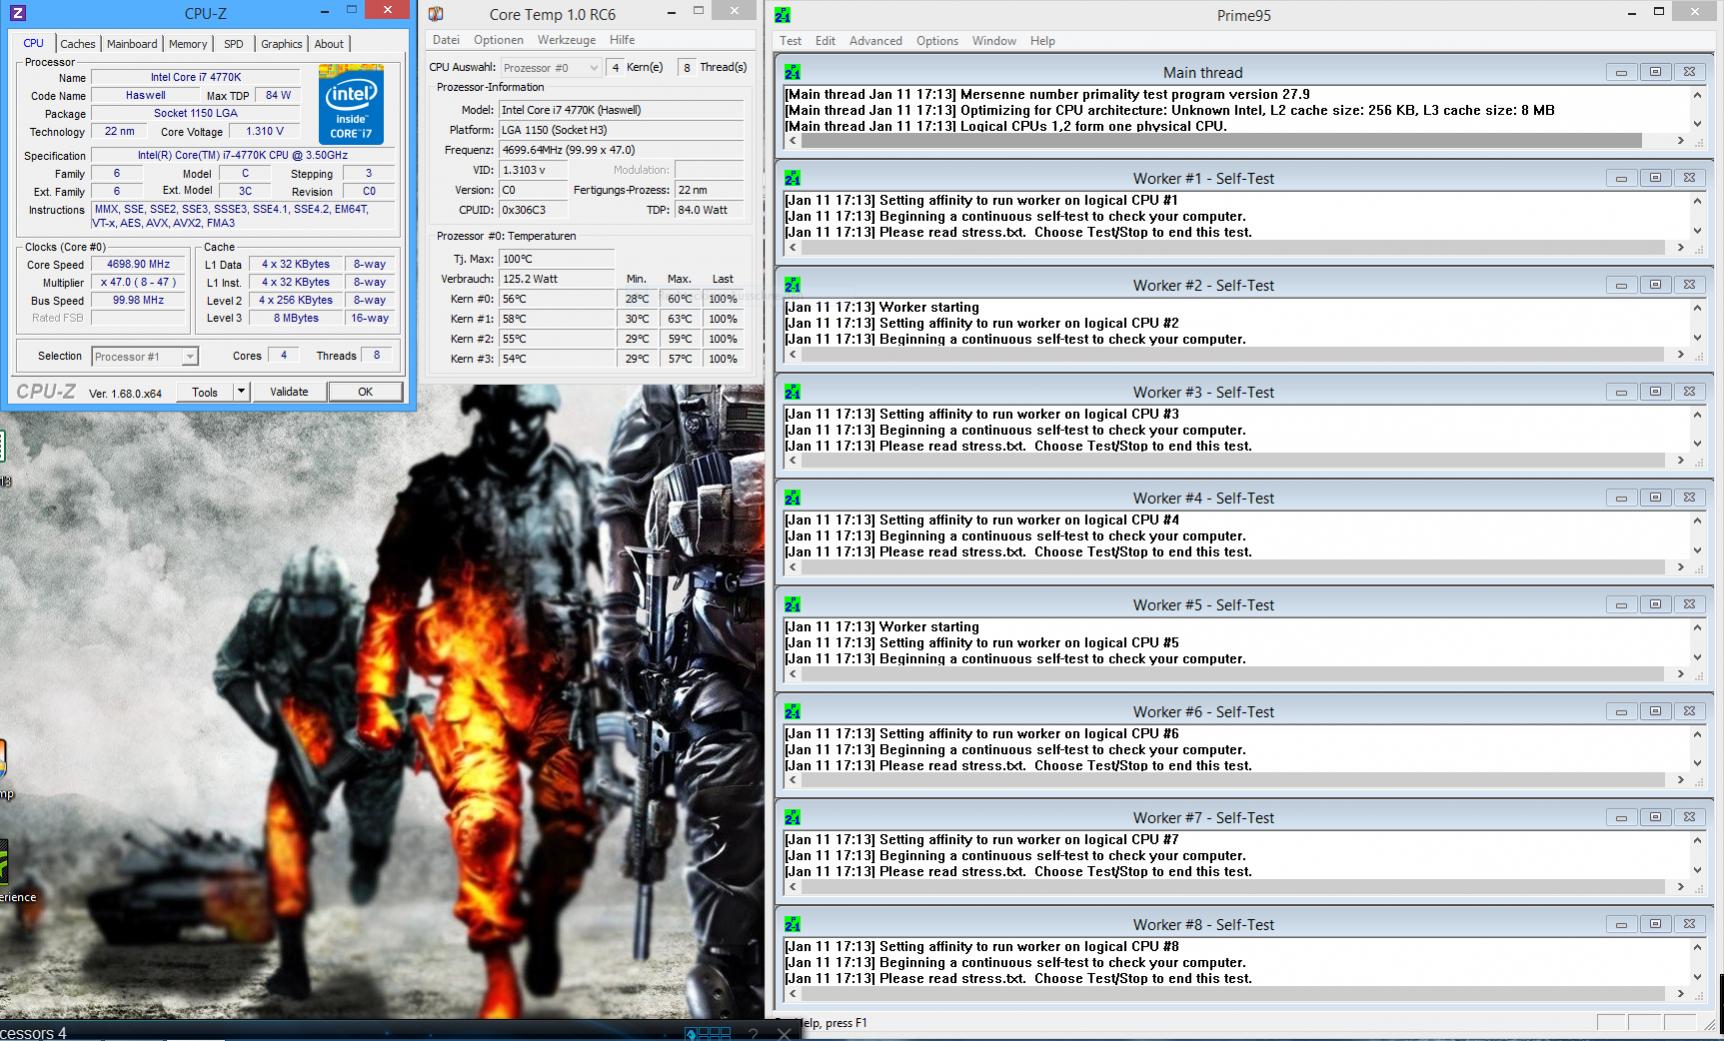
Task: Open the Werkzeuge menu in Core Temp
Action: pos(567,40)
